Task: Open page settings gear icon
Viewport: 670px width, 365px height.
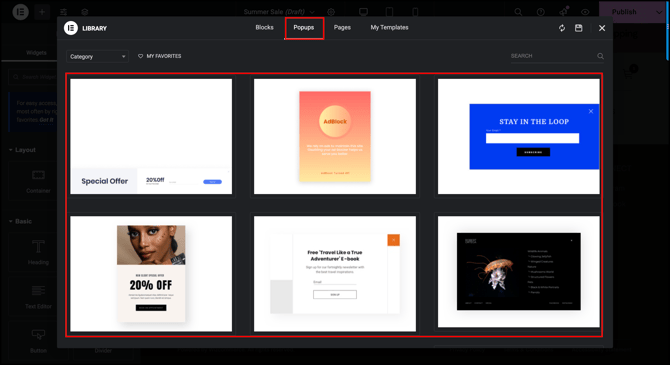Action: click(x=331, y=12)
